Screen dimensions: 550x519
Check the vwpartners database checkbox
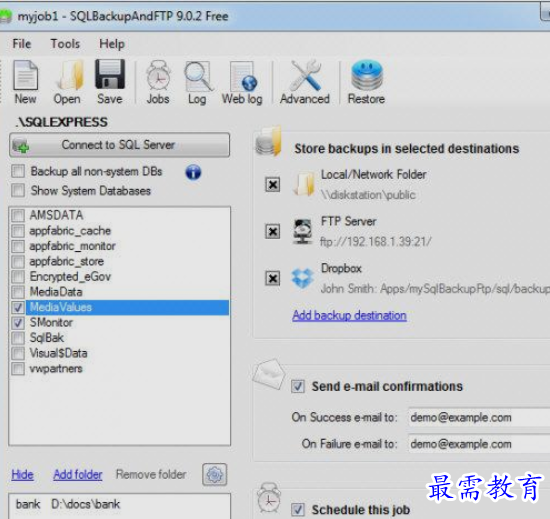(x=18, y=369)
